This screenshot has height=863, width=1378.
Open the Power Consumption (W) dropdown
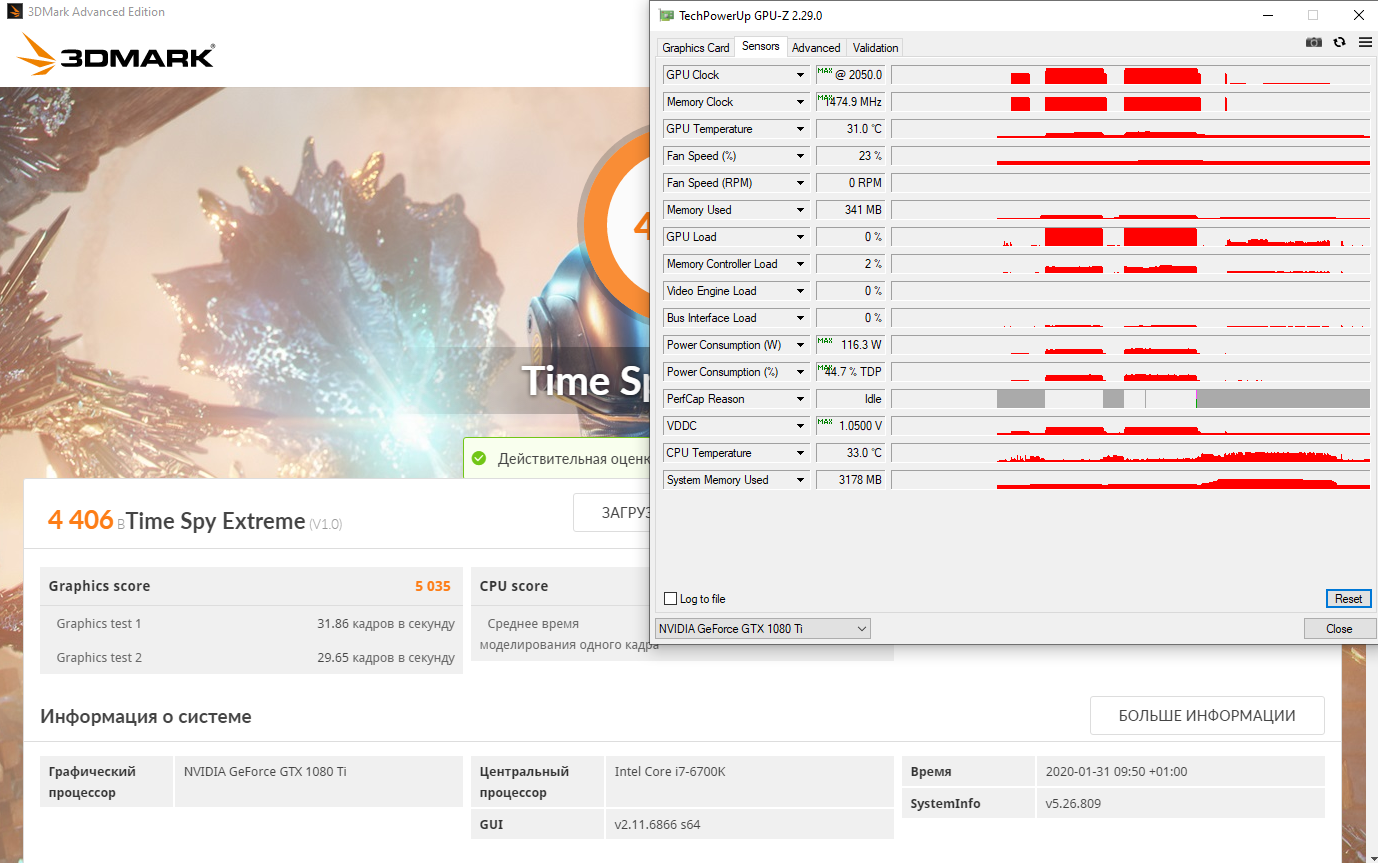800,345
